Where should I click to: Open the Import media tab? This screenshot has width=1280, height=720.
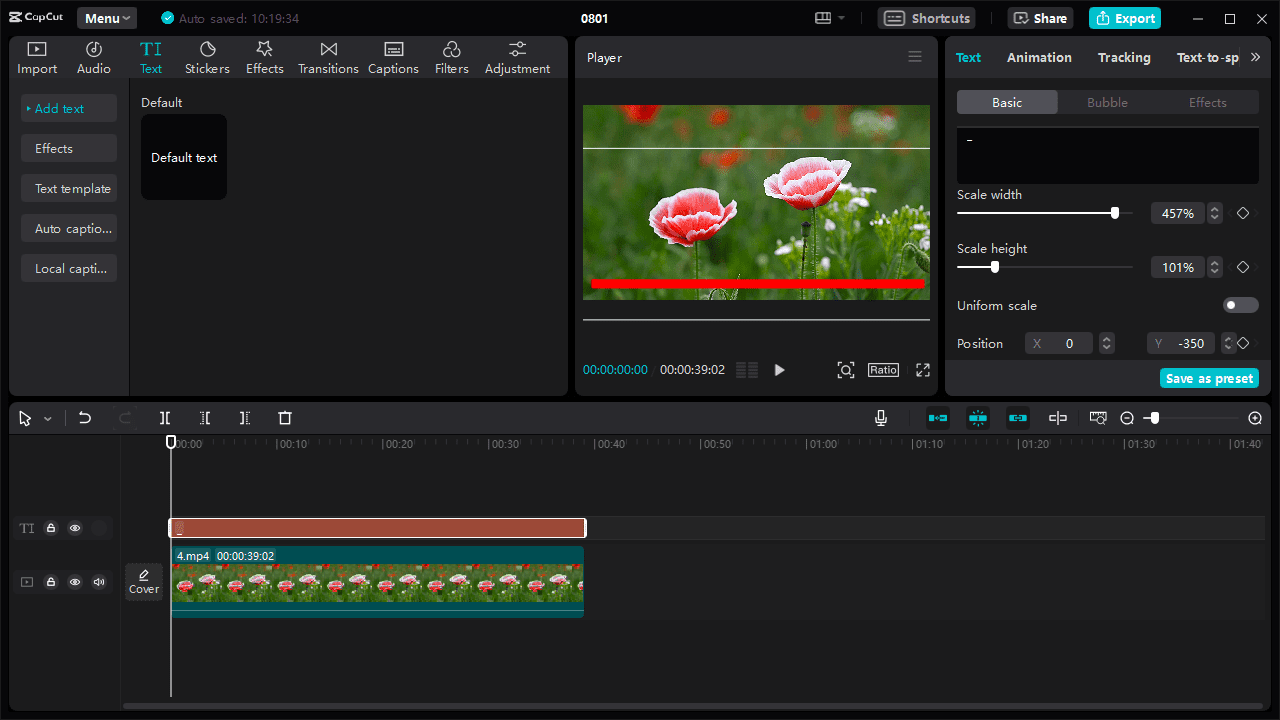point(37,58)
